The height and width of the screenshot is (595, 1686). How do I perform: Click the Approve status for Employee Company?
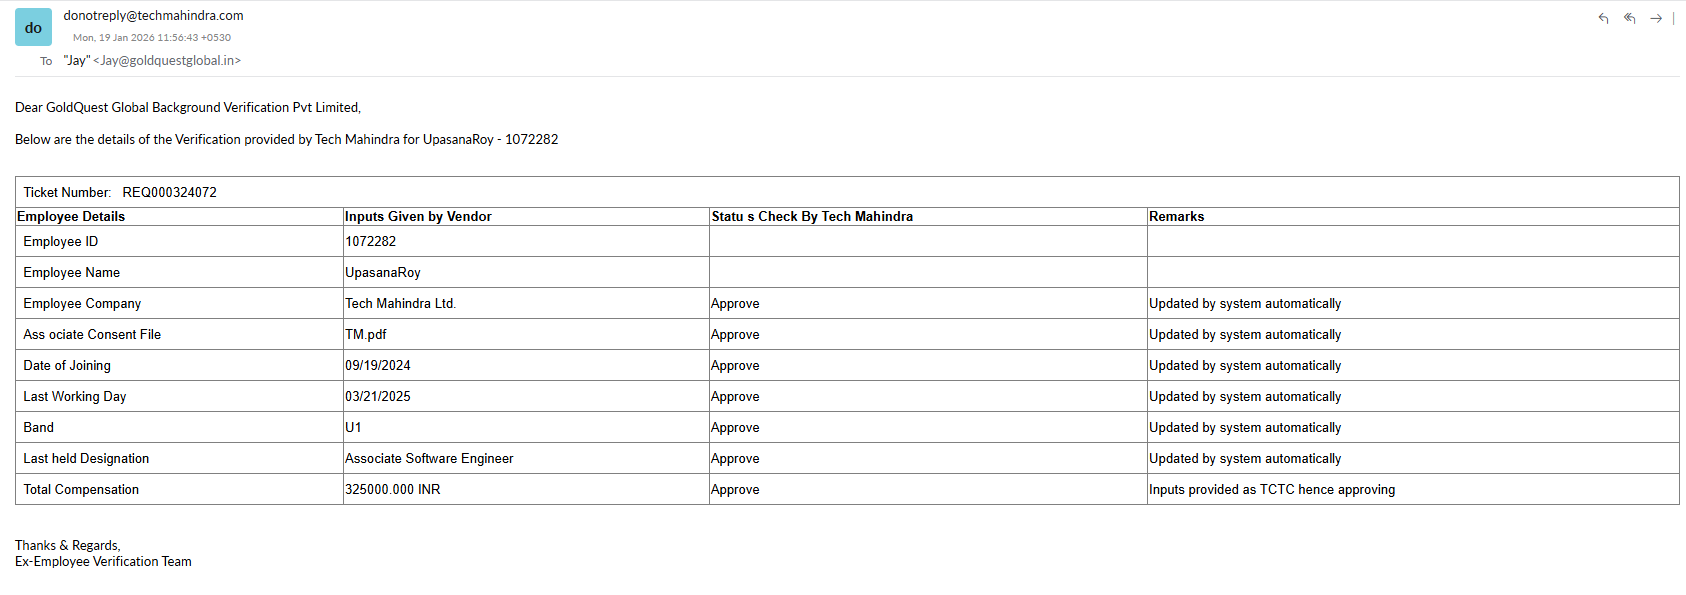735,304
